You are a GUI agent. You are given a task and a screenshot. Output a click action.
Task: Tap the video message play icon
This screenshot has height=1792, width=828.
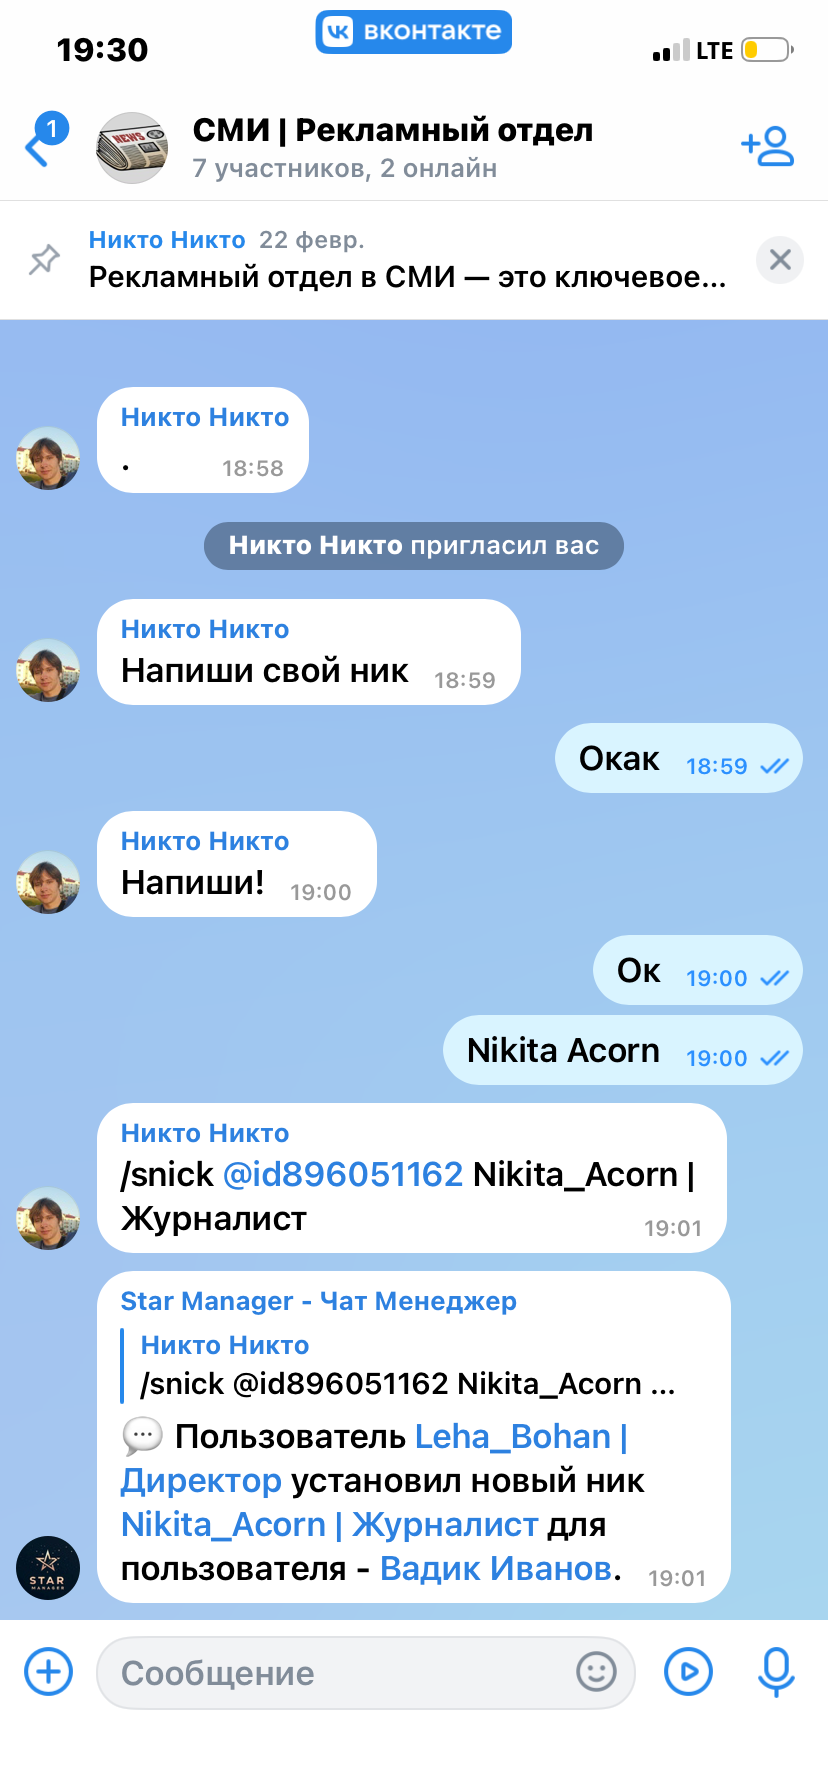coord(688,1671)
